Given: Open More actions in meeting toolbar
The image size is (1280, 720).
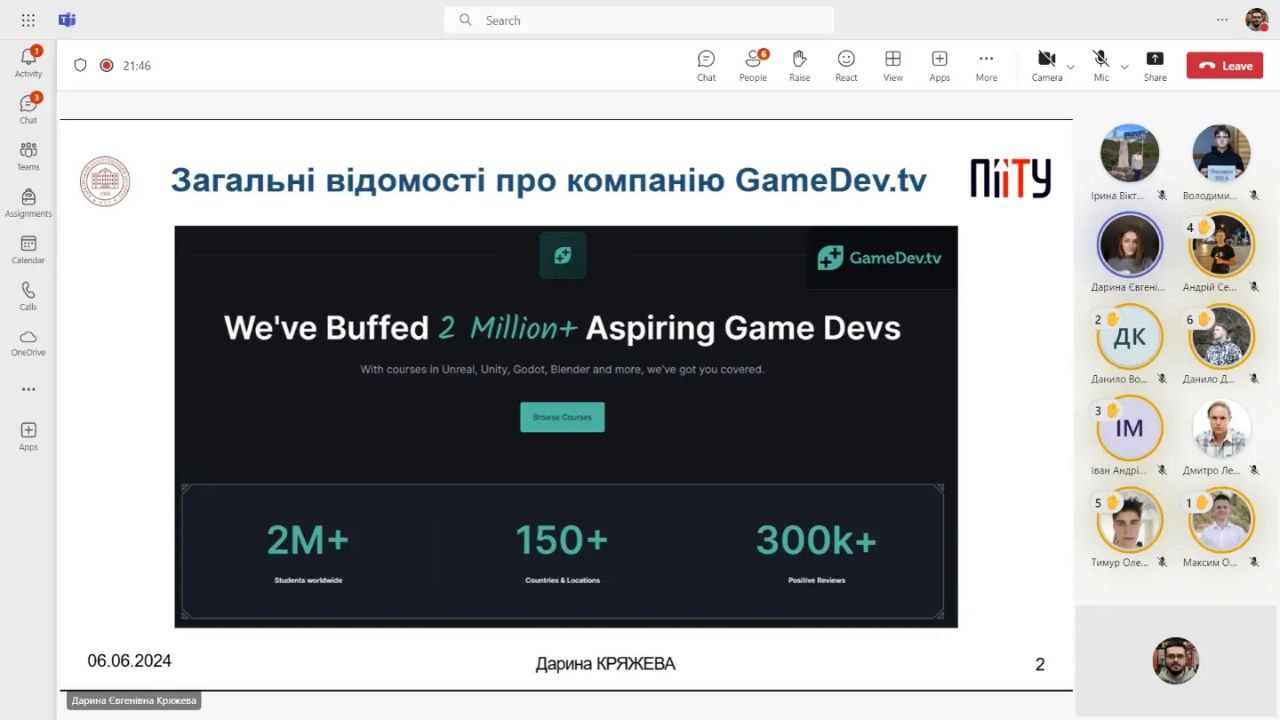Looking at the screenshot, I should (x=986, y=65).
